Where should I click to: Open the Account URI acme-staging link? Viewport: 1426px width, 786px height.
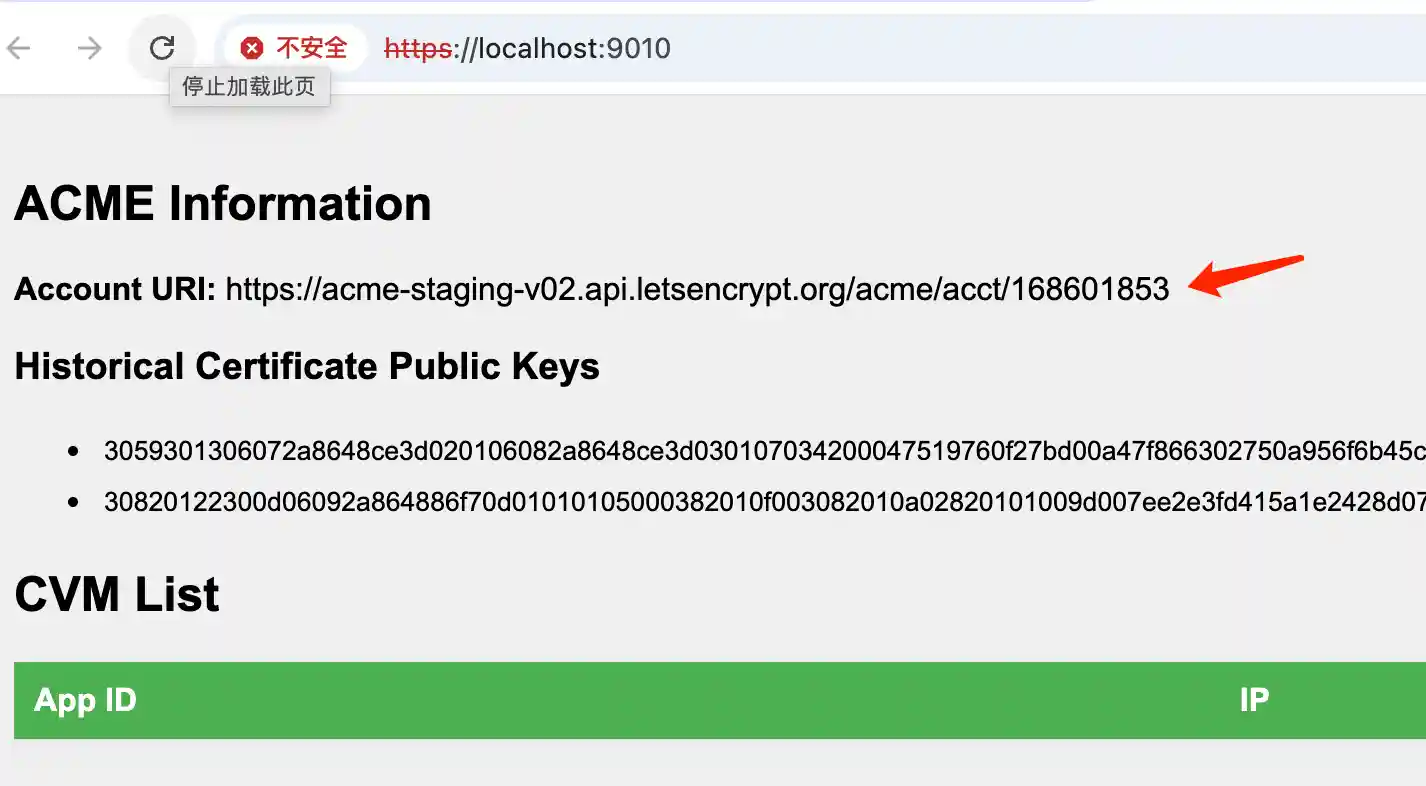pyautogui.click(x=697, y=289)
